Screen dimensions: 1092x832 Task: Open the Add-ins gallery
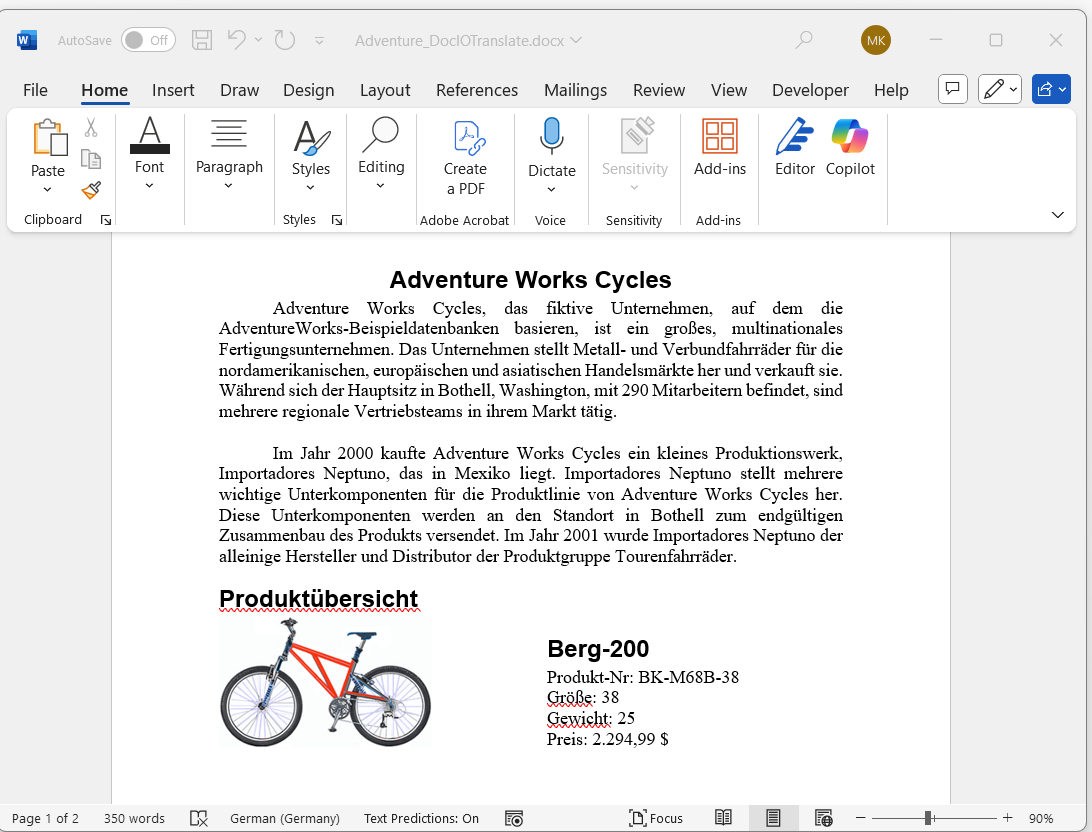[720, 148]
